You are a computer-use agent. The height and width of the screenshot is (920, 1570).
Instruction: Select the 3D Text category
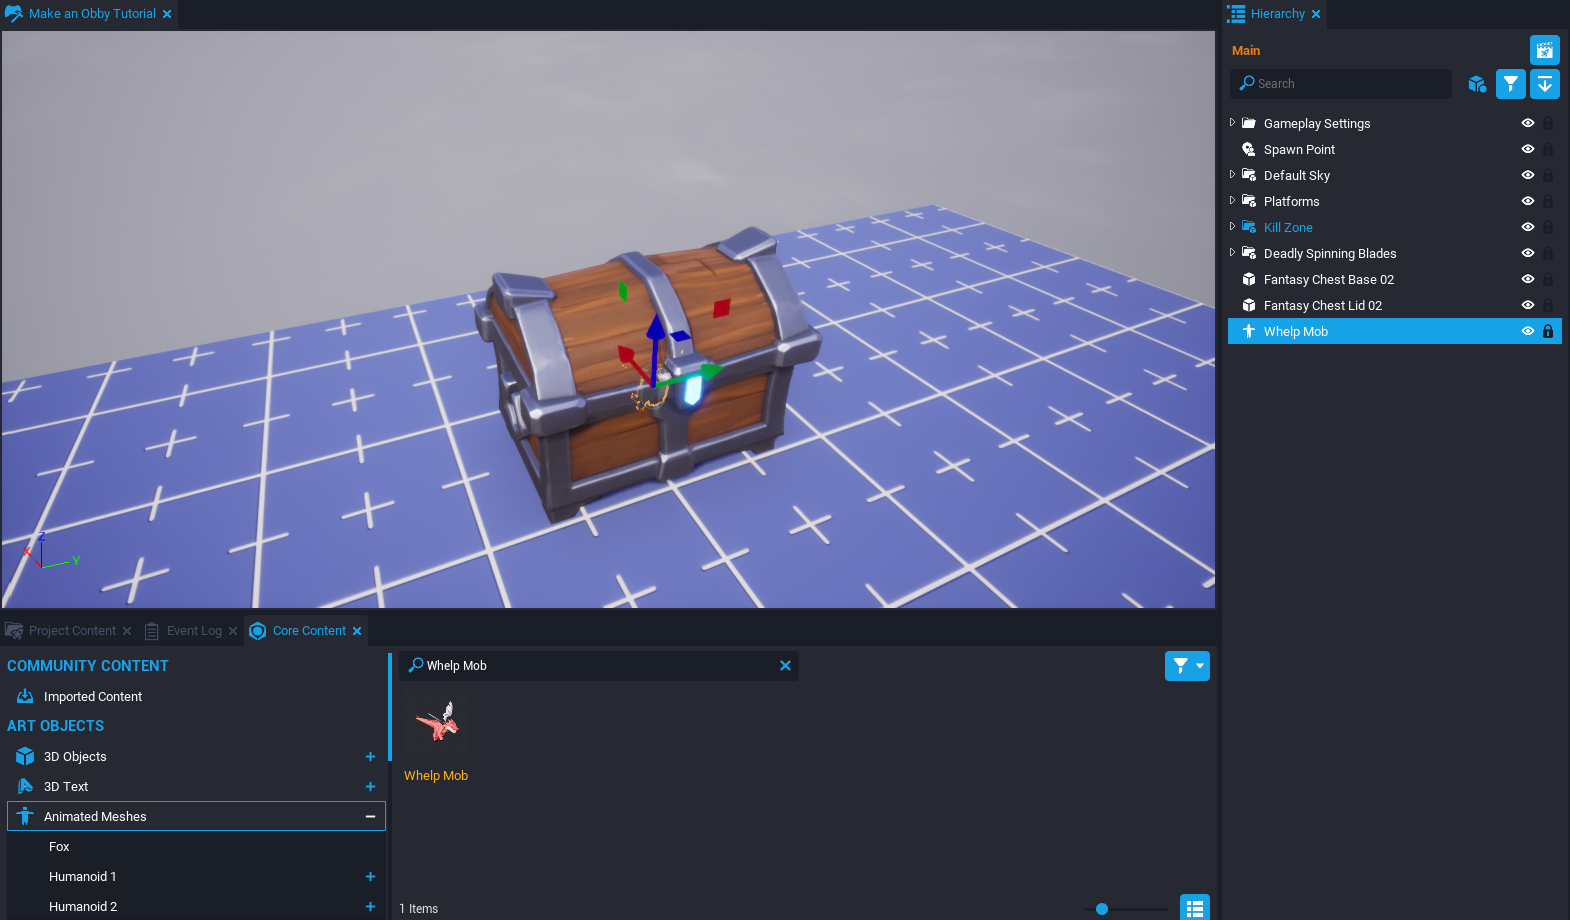point(66,787)
